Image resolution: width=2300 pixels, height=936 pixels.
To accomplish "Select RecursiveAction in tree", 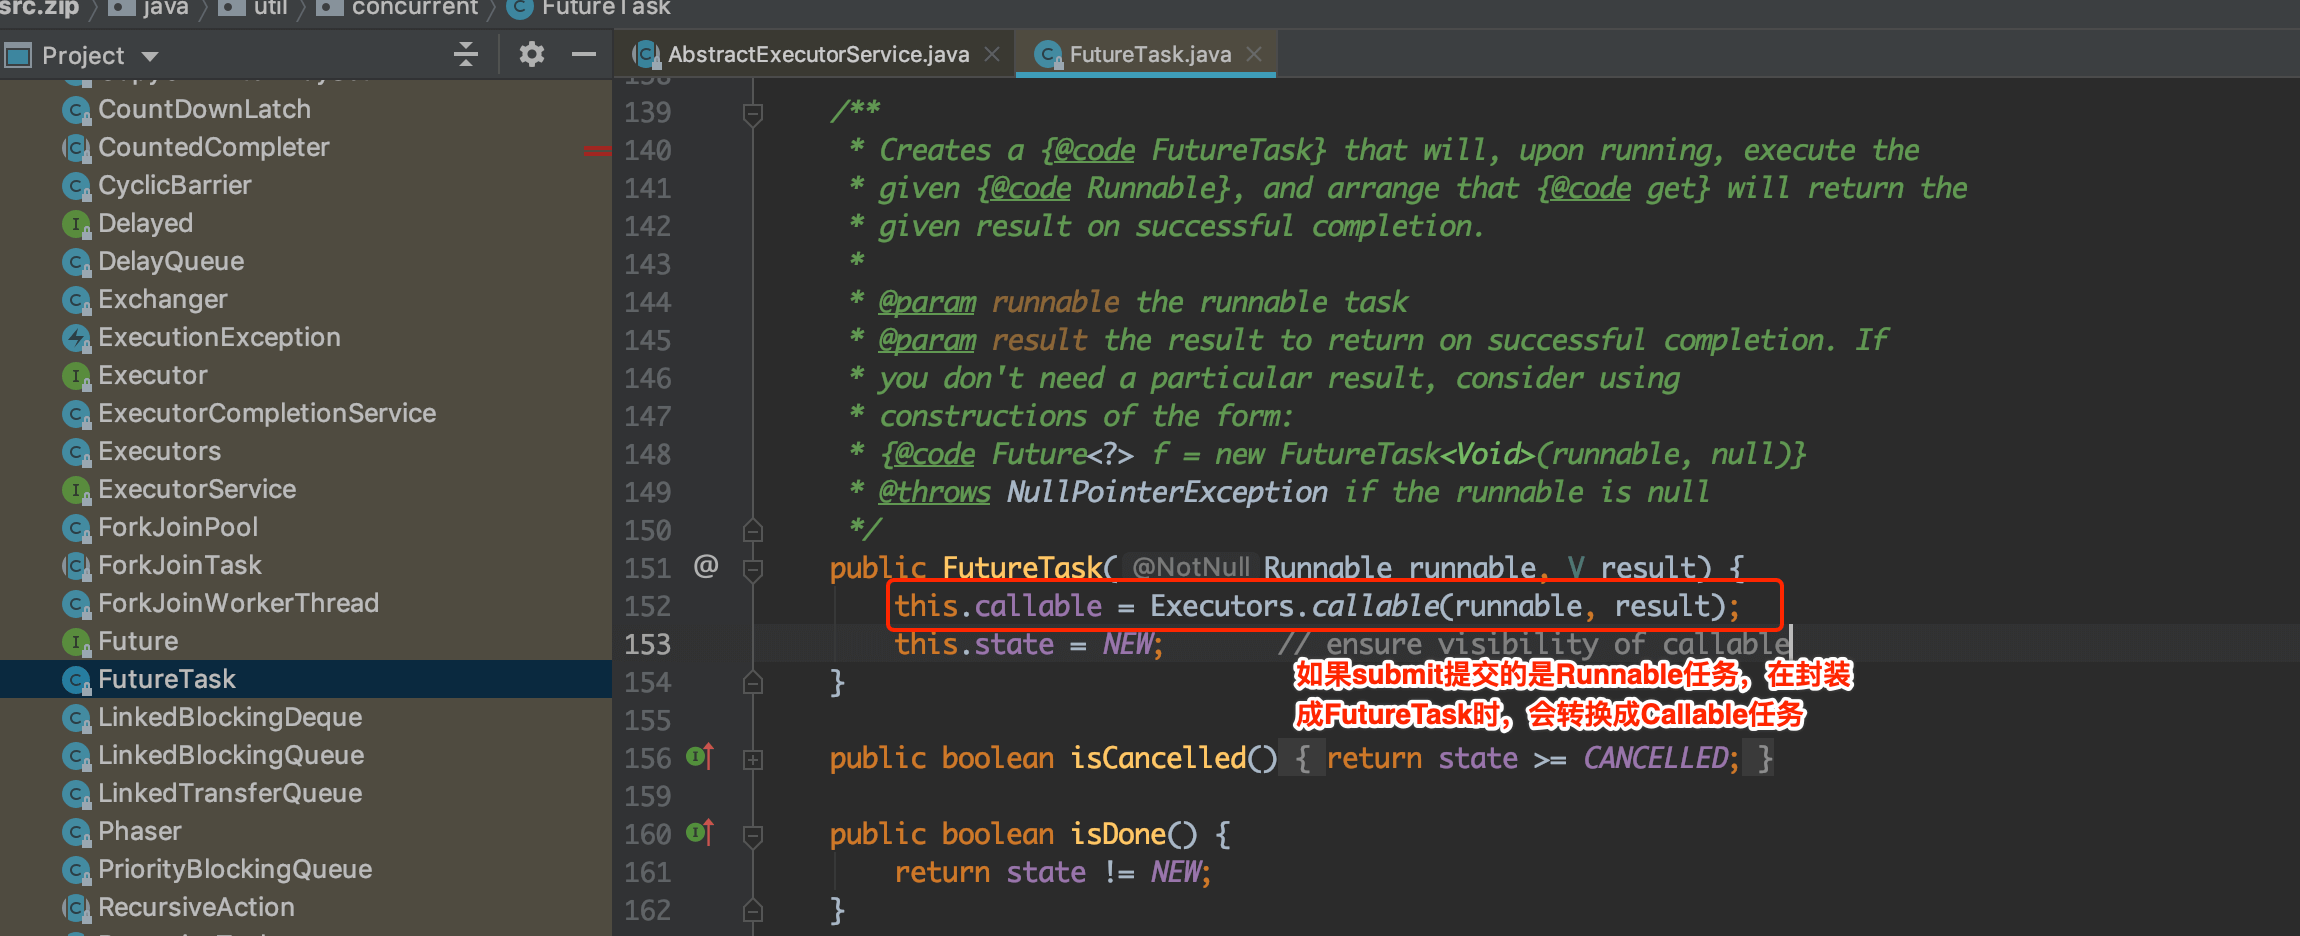I will coord(196,907).
